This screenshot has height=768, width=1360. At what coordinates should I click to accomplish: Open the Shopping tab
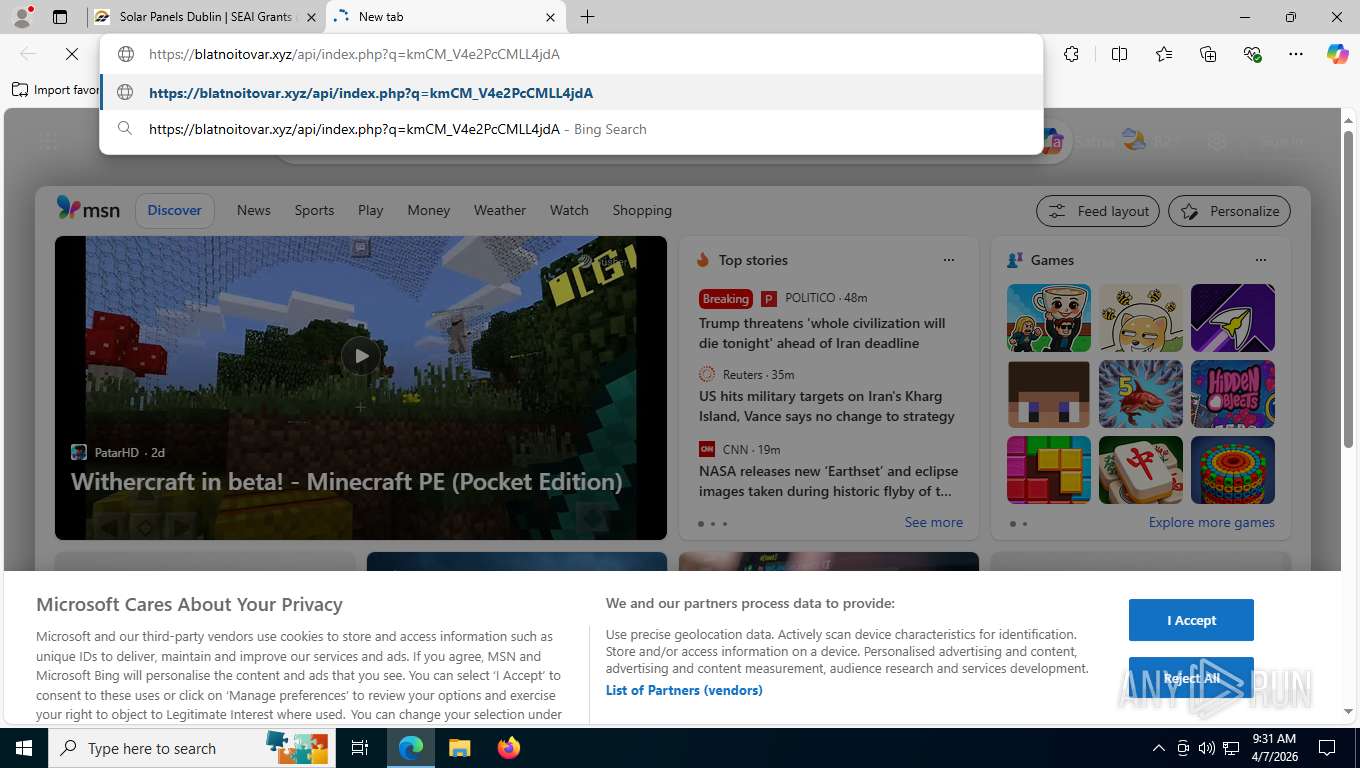642,210
